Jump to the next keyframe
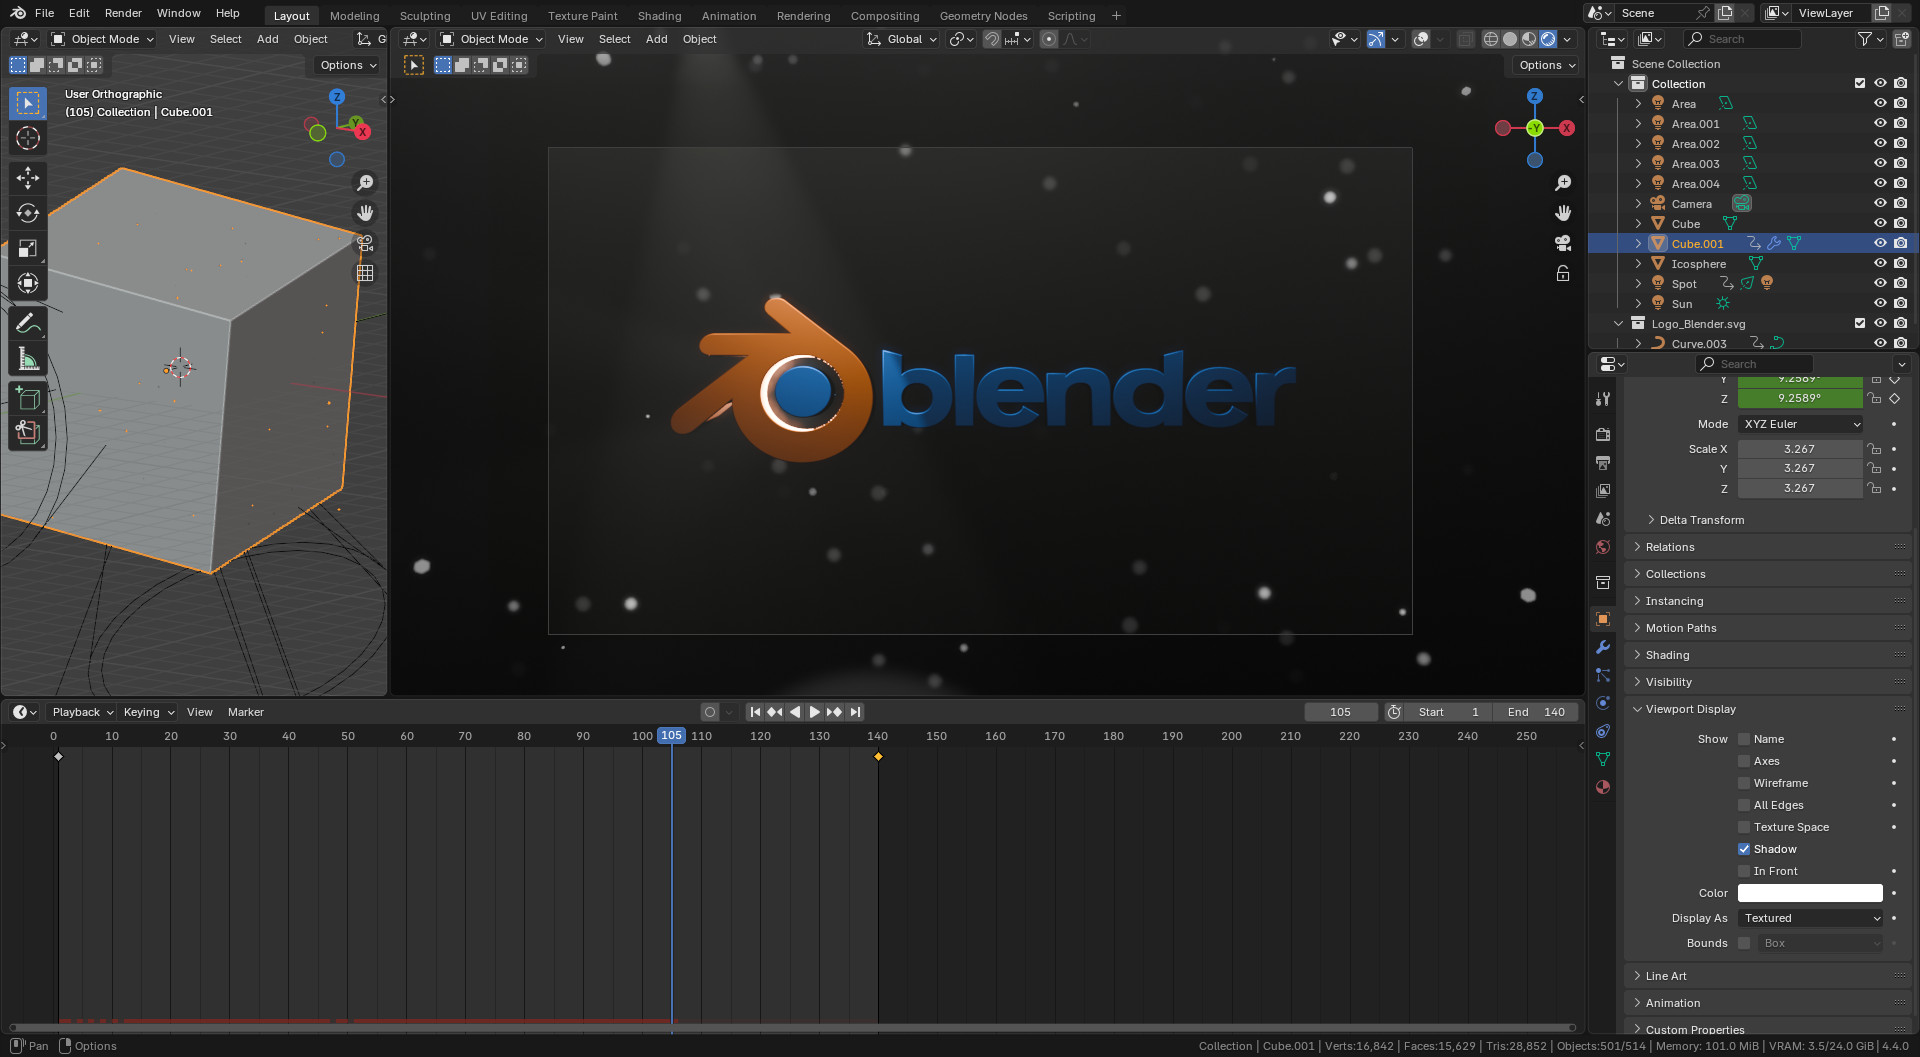 (x=834, y=712)
